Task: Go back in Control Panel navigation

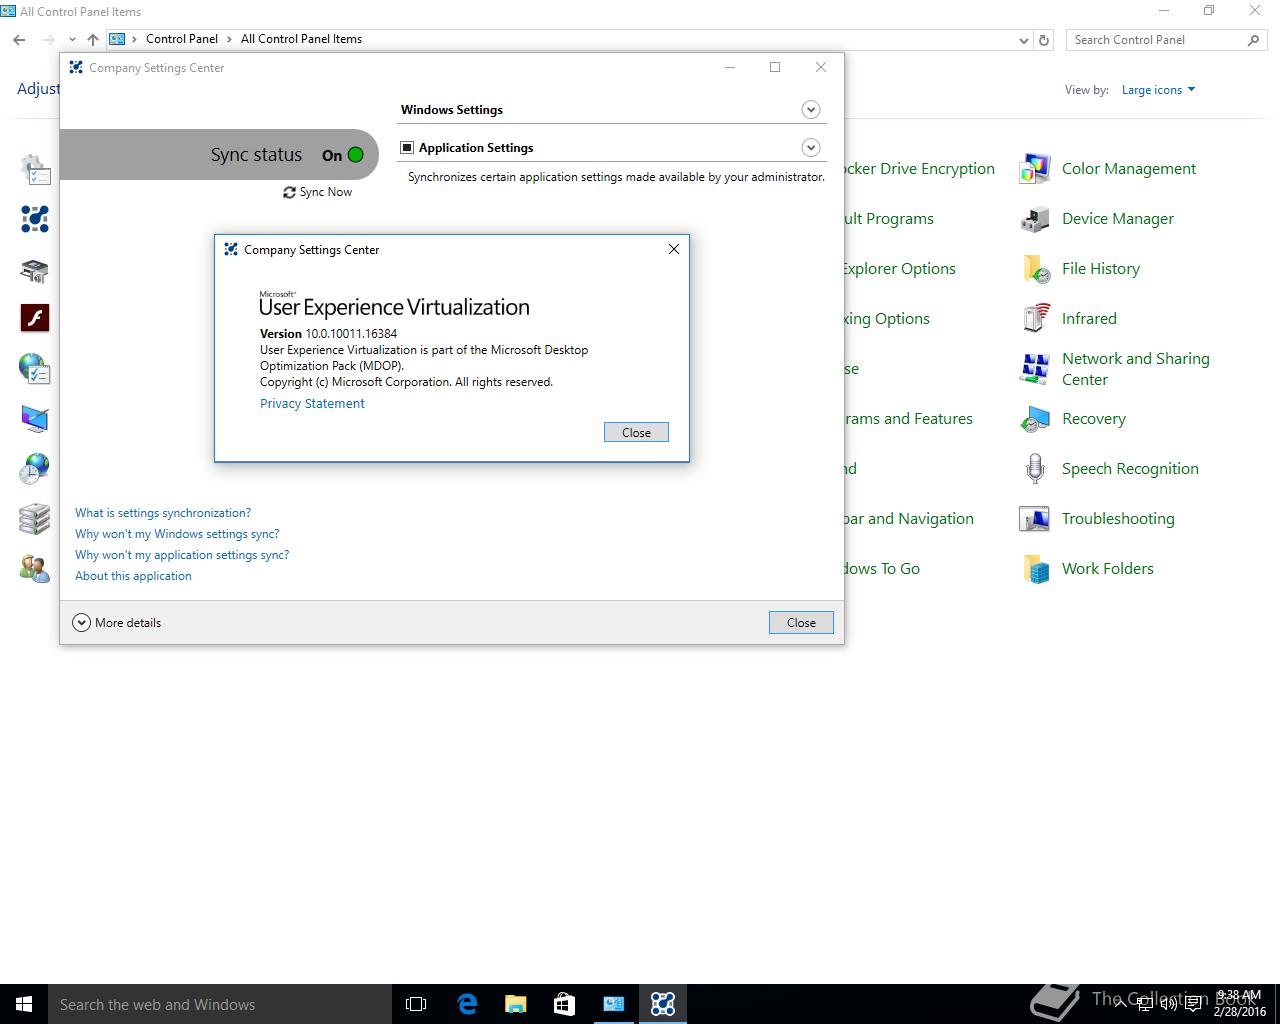Action: 19,40
